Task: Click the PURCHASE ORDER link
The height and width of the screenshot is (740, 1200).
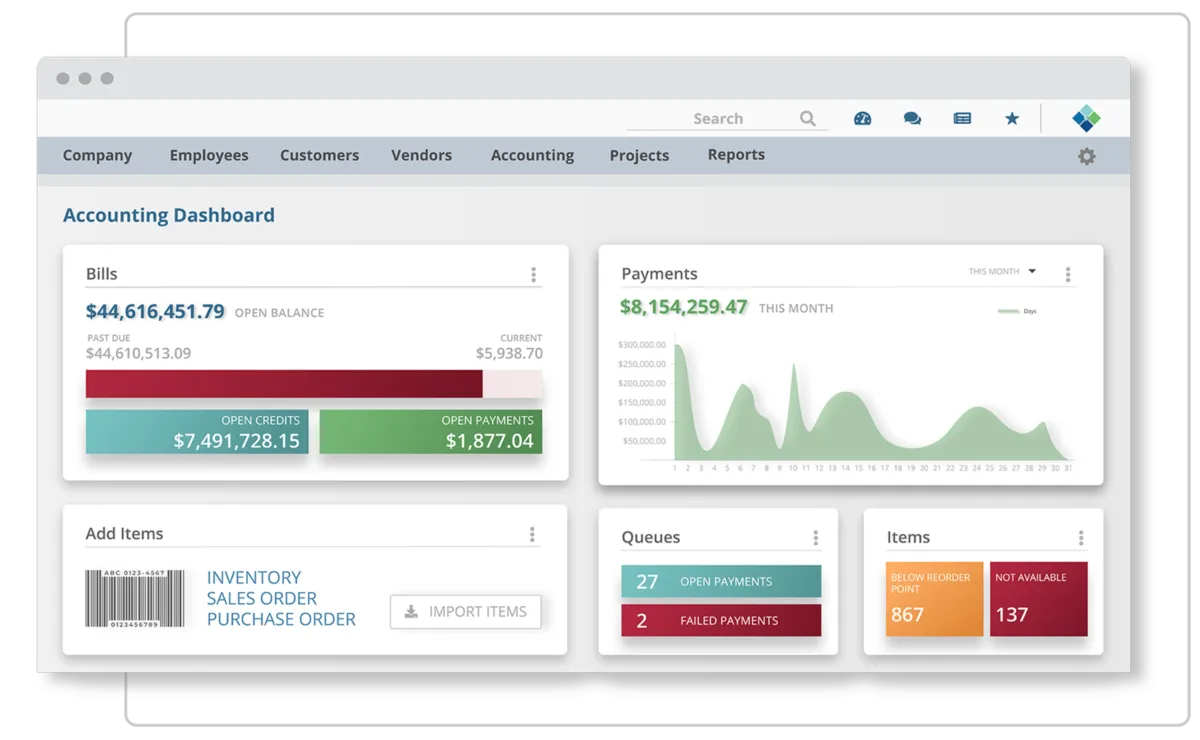Action: 281,619
